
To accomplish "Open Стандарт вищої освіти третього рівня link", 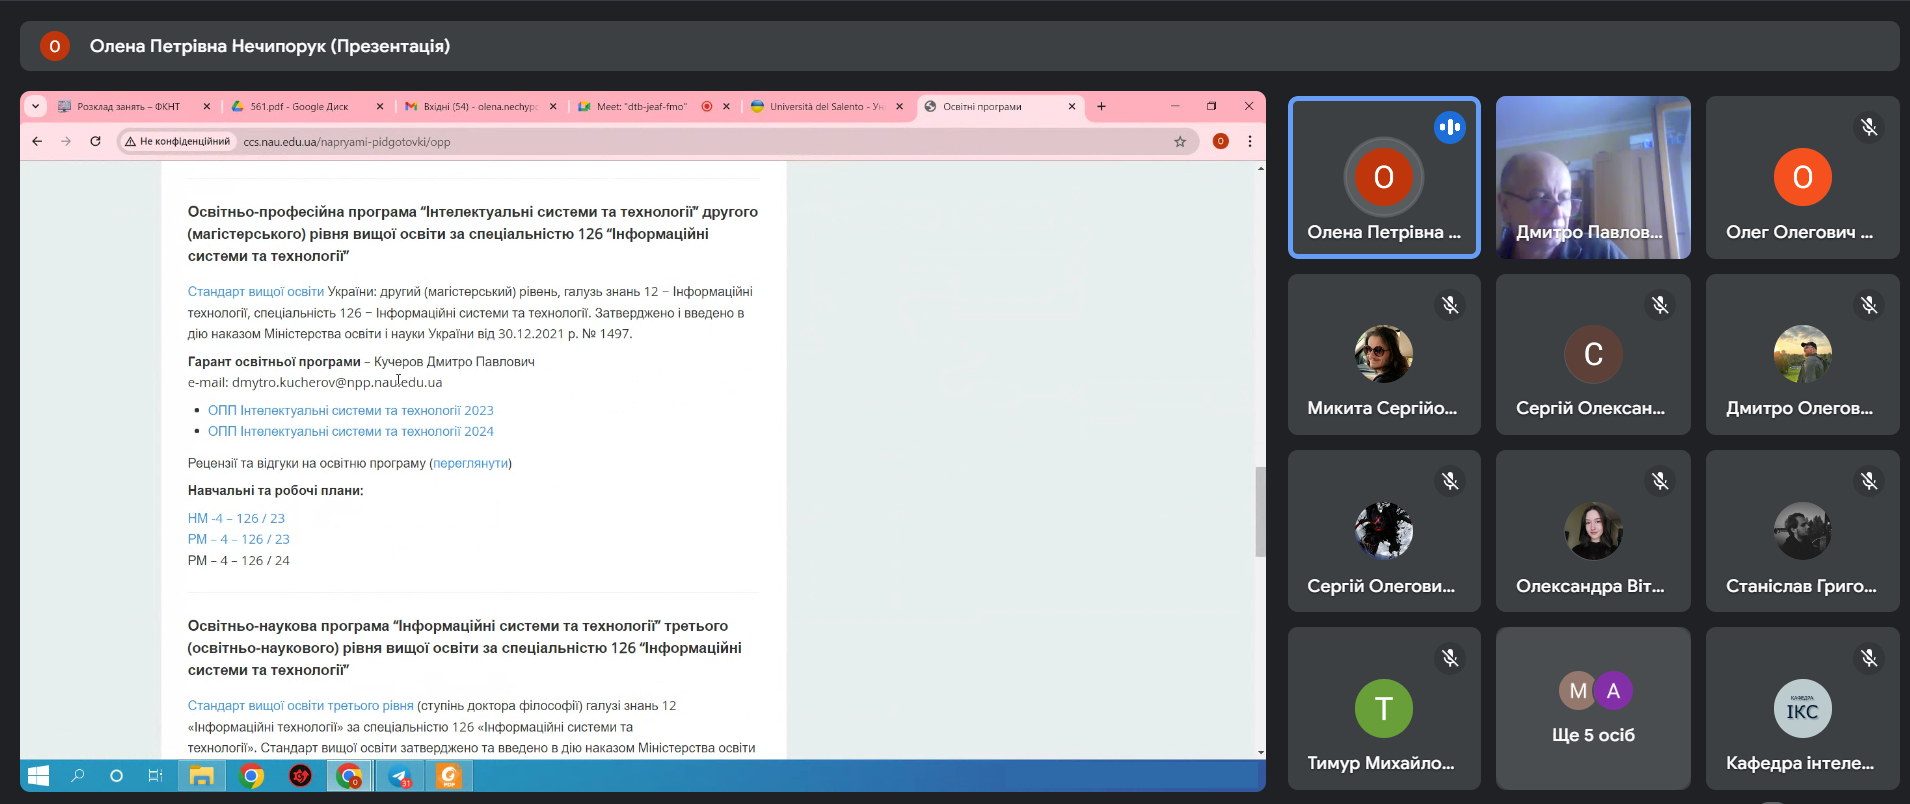I will click(301, 706).
